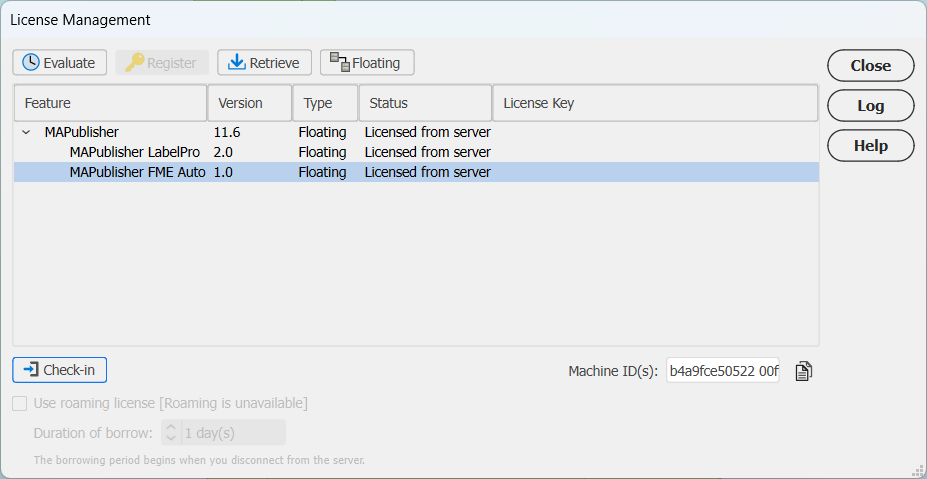Toggle the Use roaming license checkbox
This screenshot has height=479, width=927.
[20, 404]
